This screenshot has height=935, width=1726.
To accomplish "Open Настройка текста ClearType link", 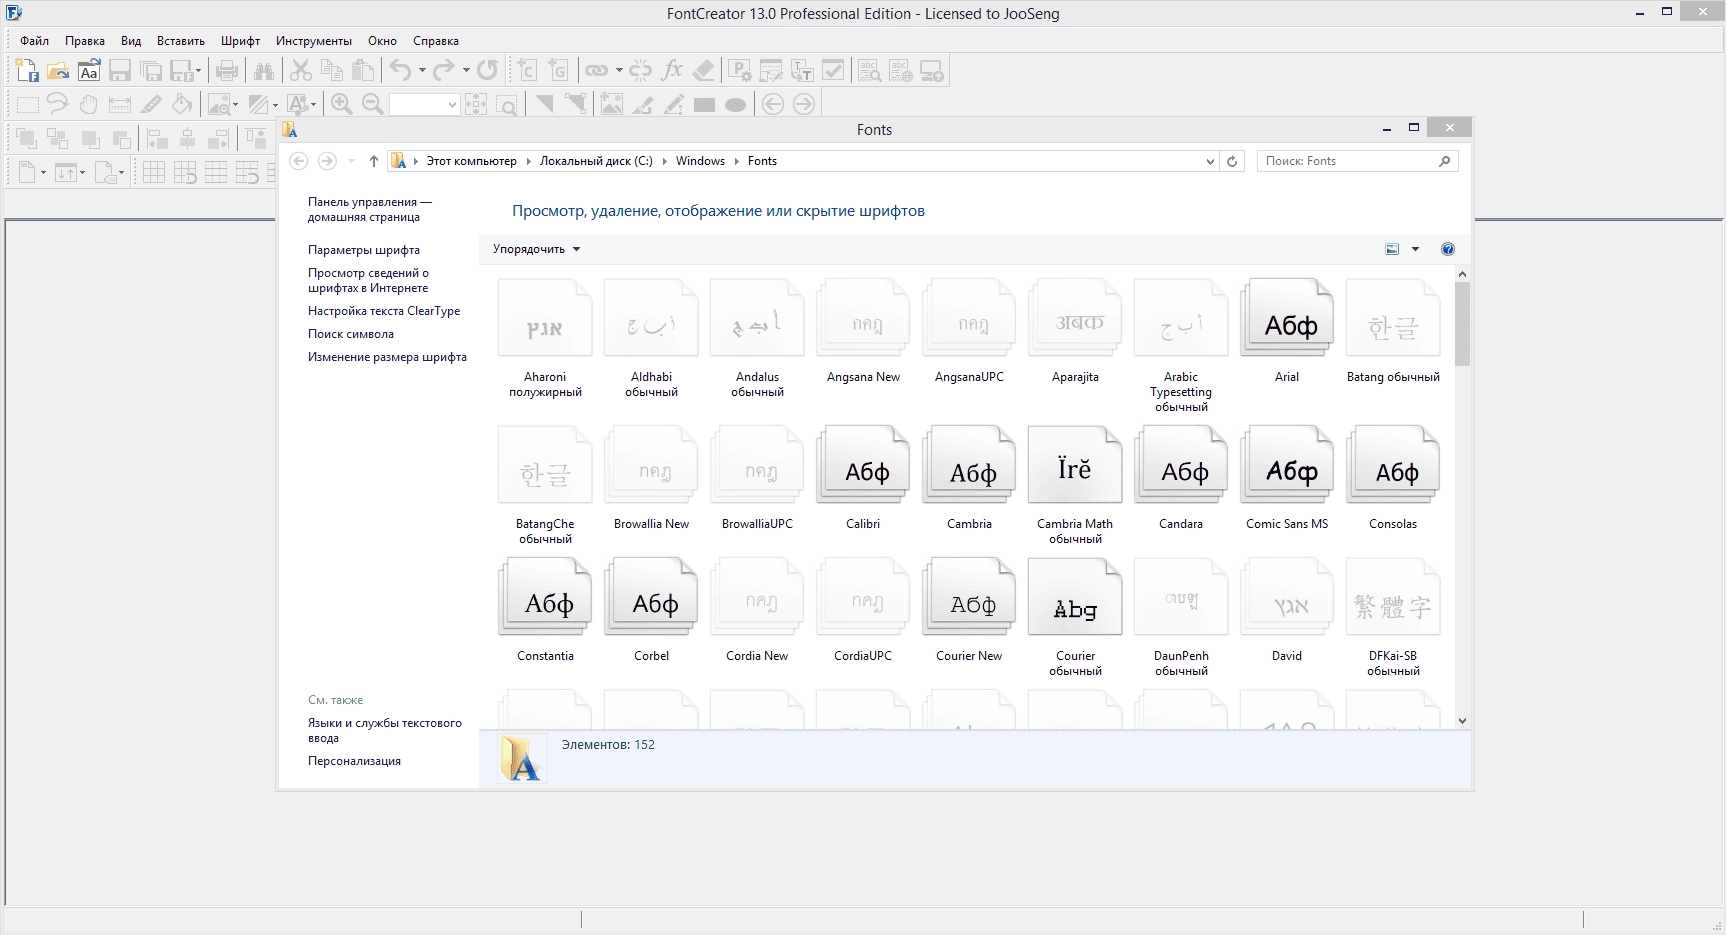I will pos(384,311).
